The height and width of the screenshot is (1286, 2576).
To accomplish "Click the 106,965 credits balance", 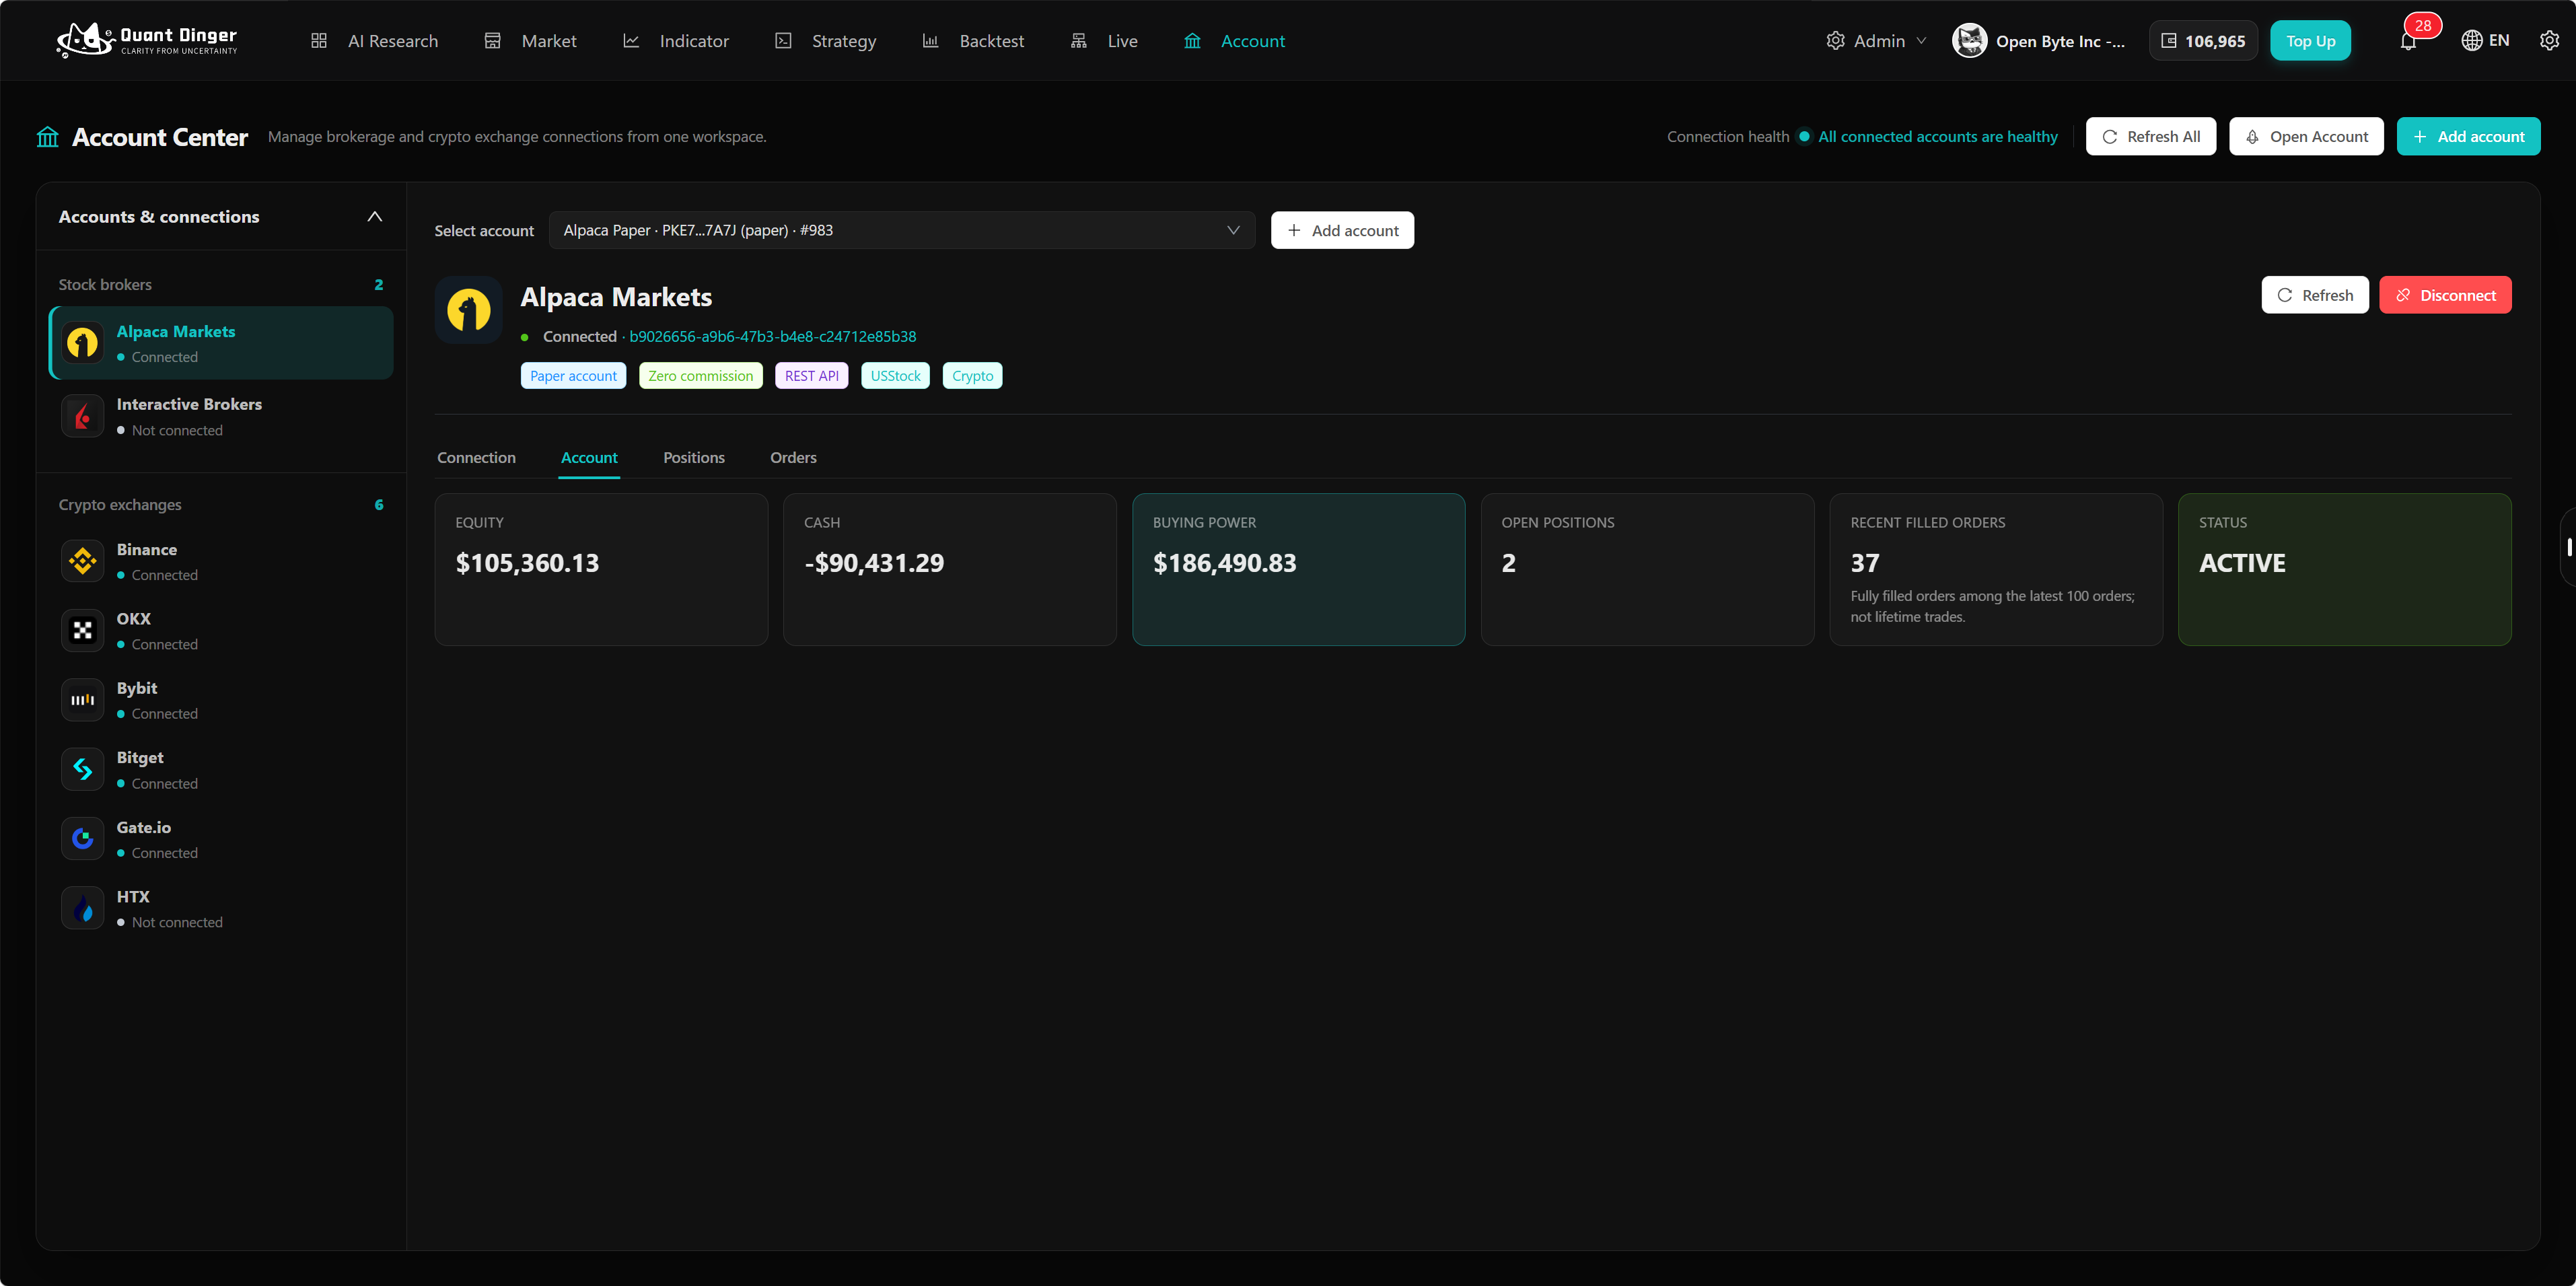I will 2203,41.
